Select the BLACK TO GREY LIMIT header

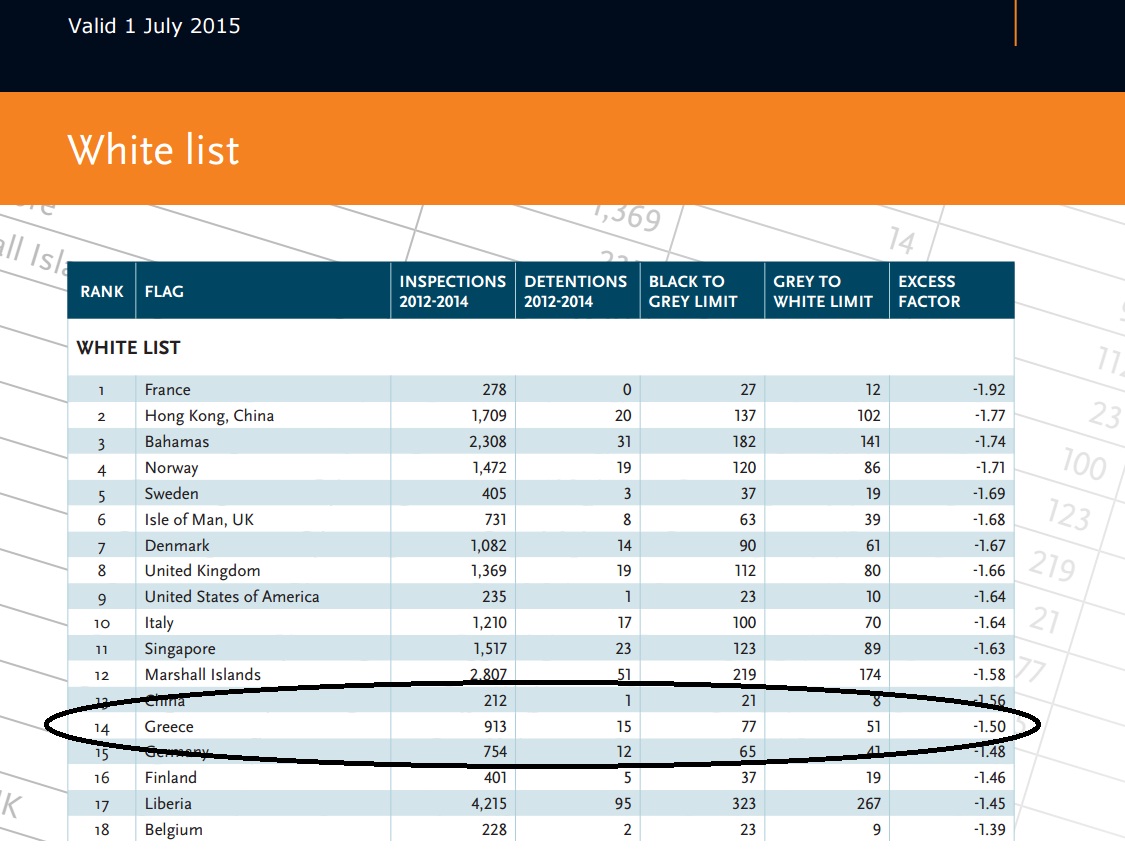(x=693, y=291)
